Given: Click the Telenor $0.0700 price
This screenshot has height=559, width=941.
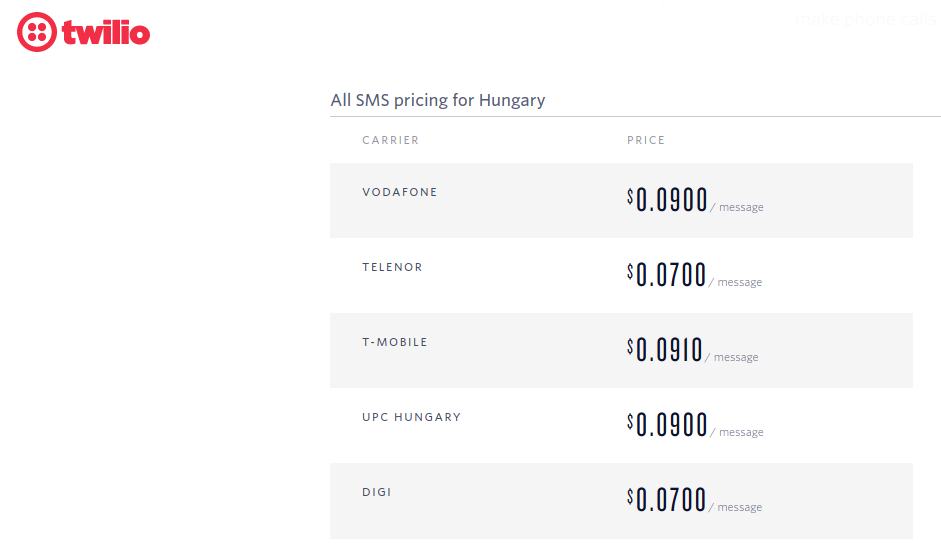Looking at the screenshot, I should pos(667,275).
